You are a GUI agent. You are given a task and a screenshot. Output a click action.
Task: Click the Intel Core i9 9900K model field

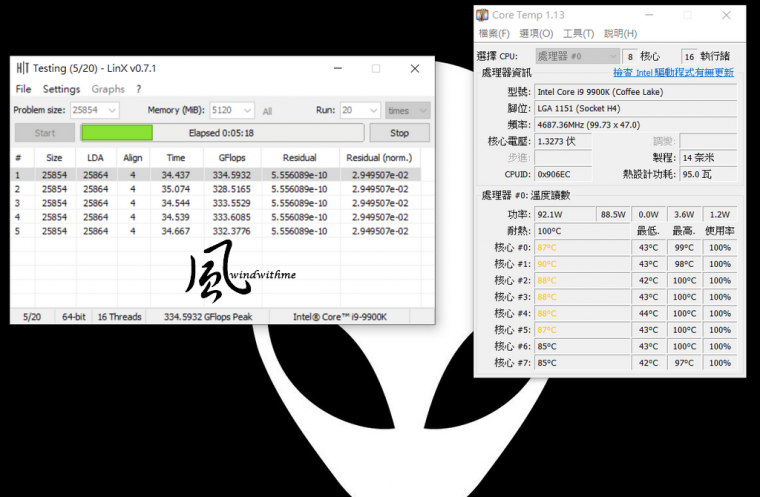(x=636, y=91)
